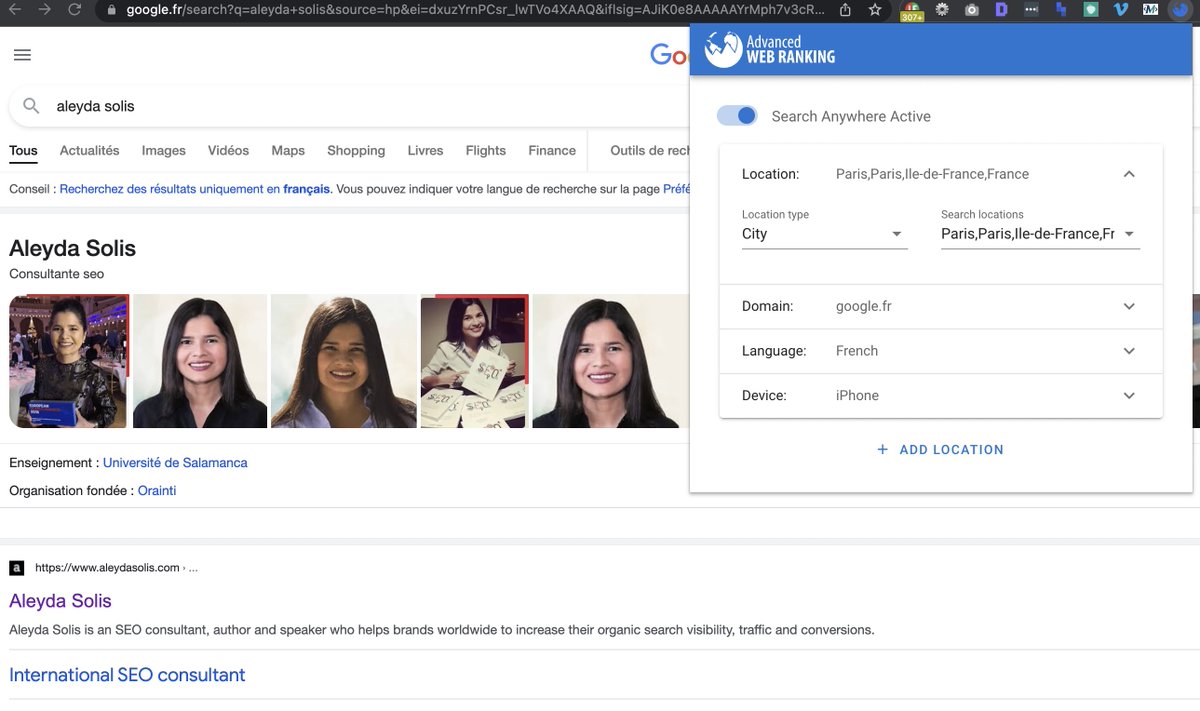Open International SEO consultant sitelink
The image size is (1200, 711).
[x=127, y=675]
